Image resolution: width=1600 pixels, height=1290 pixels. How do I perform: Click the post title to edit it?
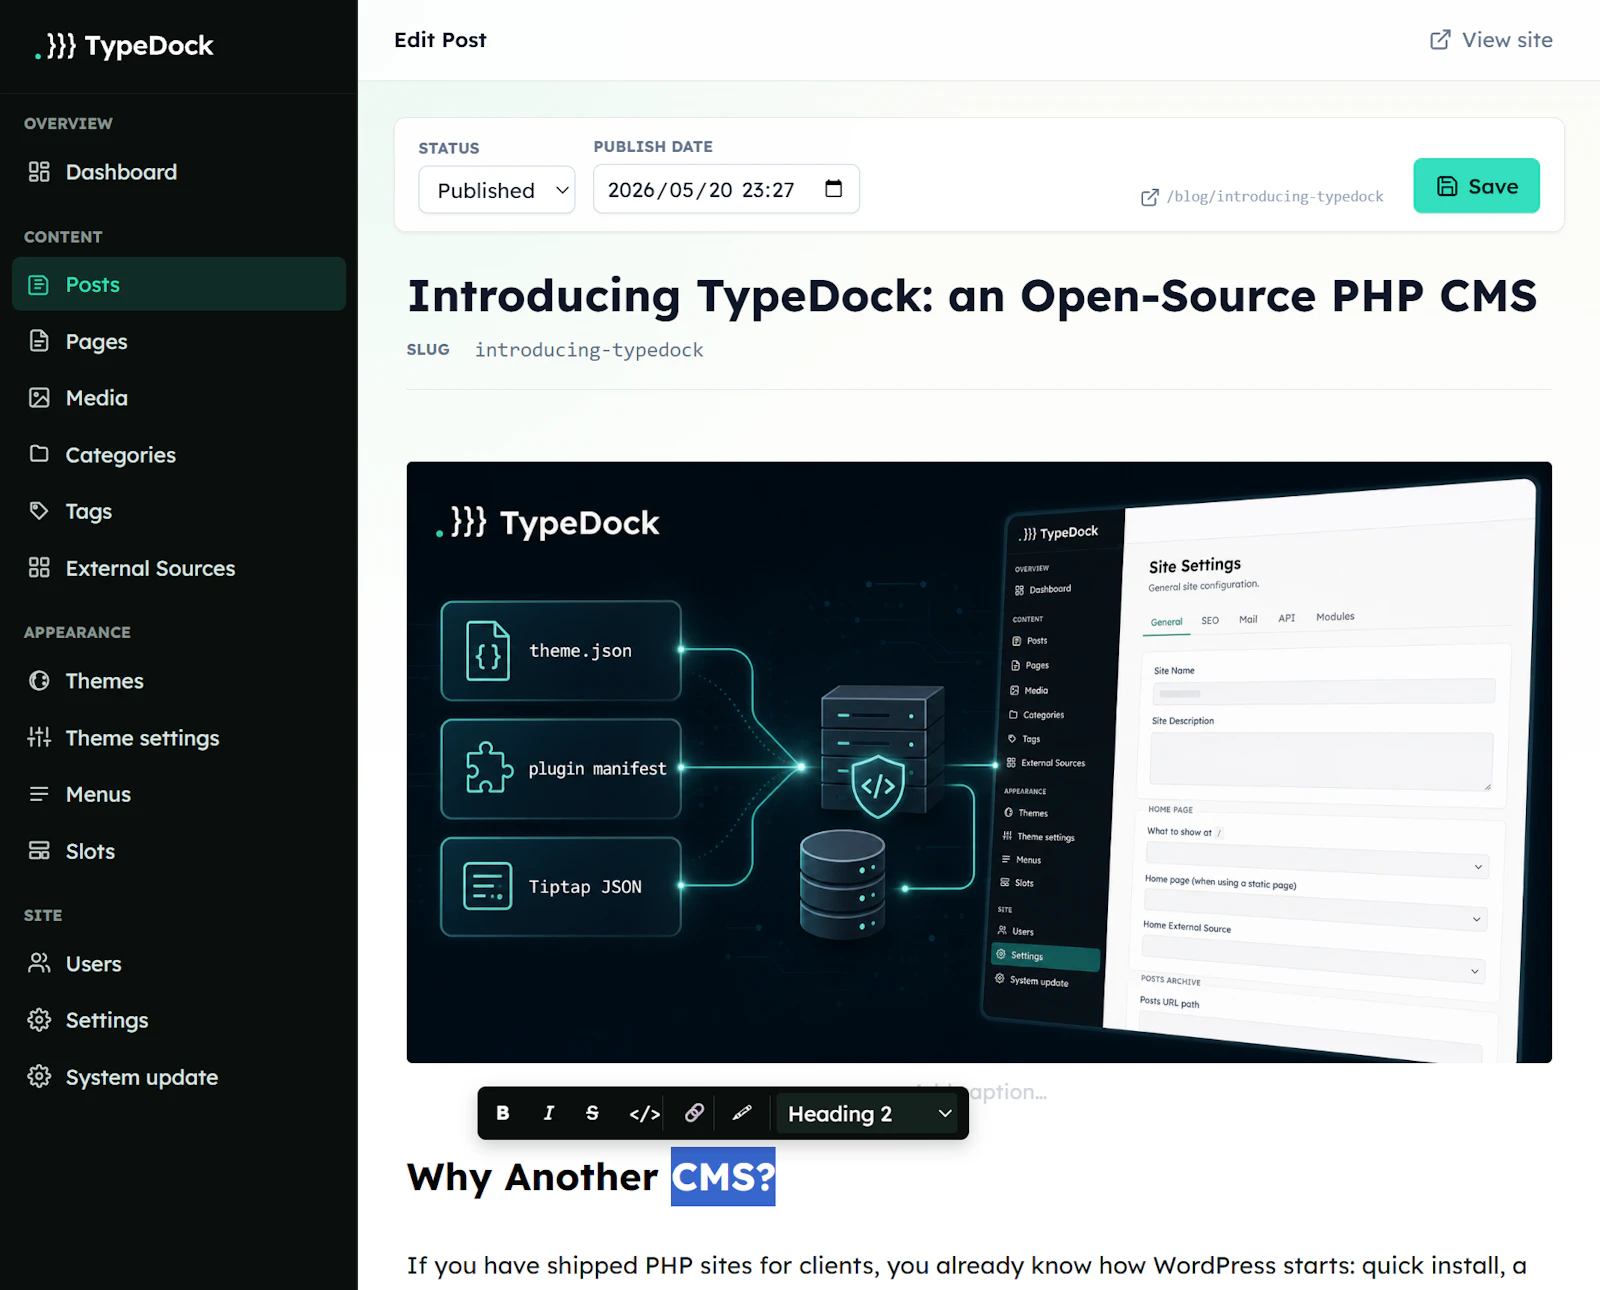pos(972,296)
